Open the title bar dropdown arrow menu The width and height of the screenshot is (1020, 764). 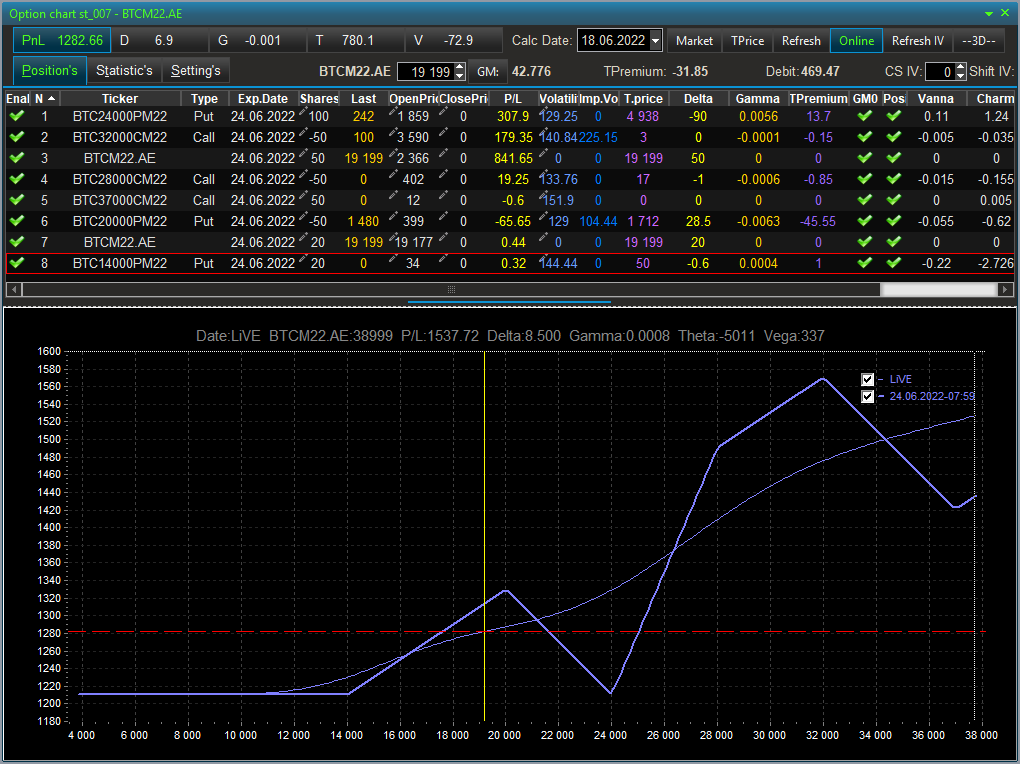click(x=989, y=13)
